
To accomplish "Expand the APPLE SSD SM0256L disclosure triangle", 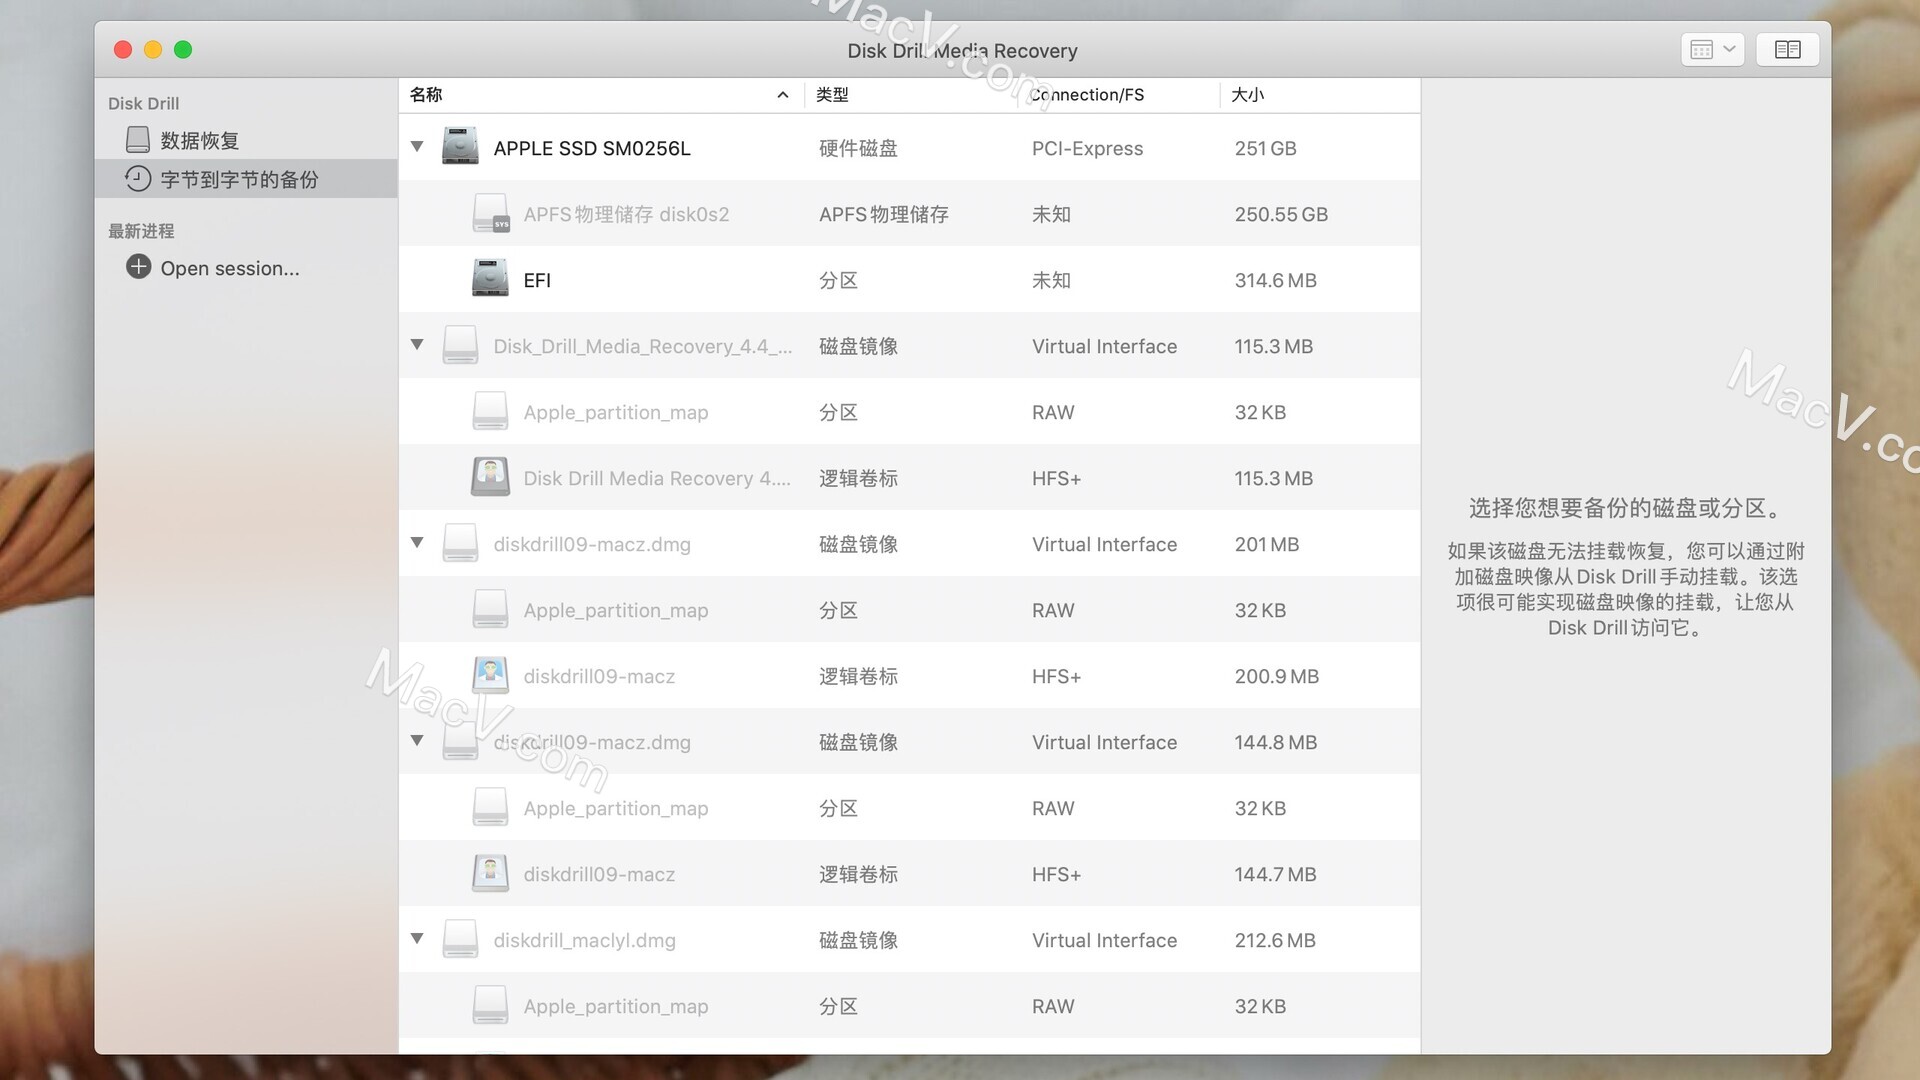I will tap(418, 148).
